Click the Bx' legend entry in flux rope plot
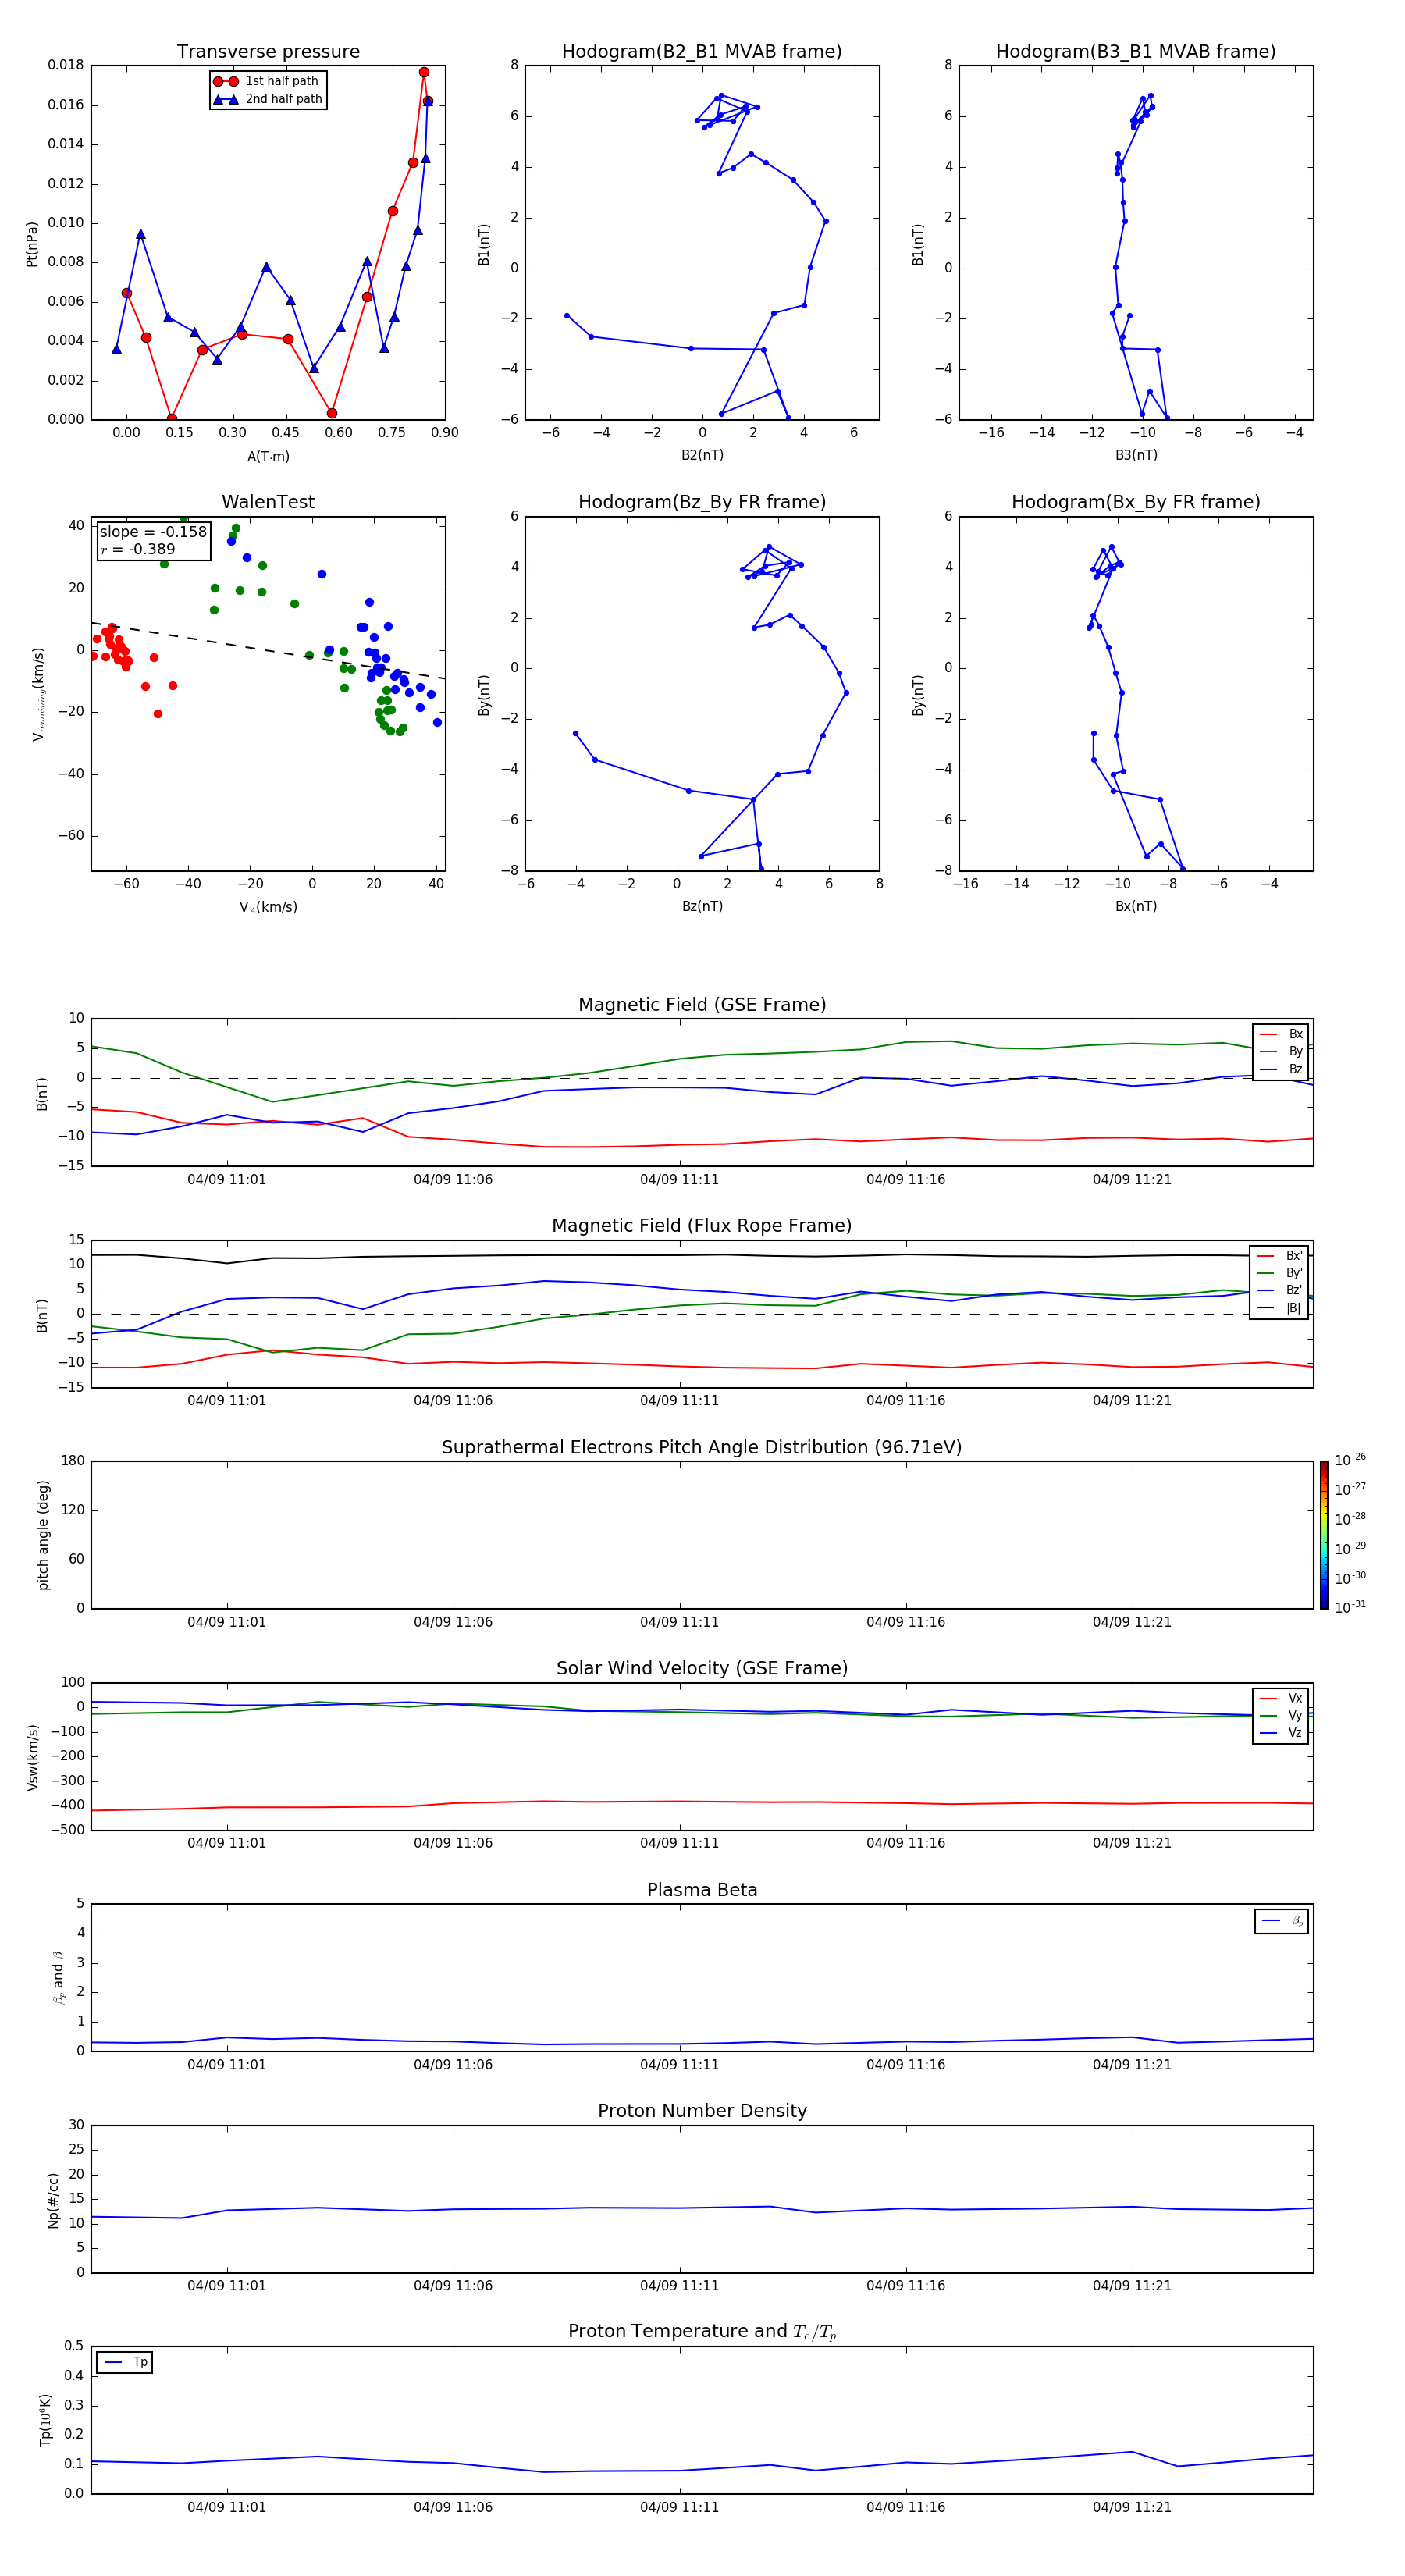Viewport: 1405px width, 2576px height. 1279,1256
